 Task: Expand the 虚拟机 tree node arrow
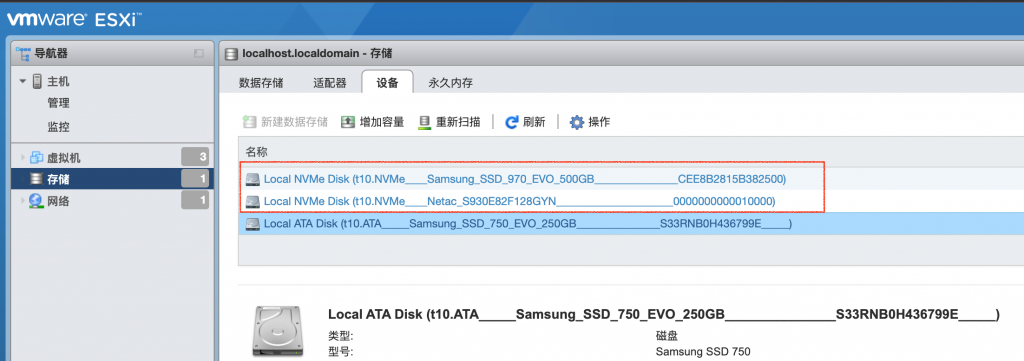tap(23, 157)
